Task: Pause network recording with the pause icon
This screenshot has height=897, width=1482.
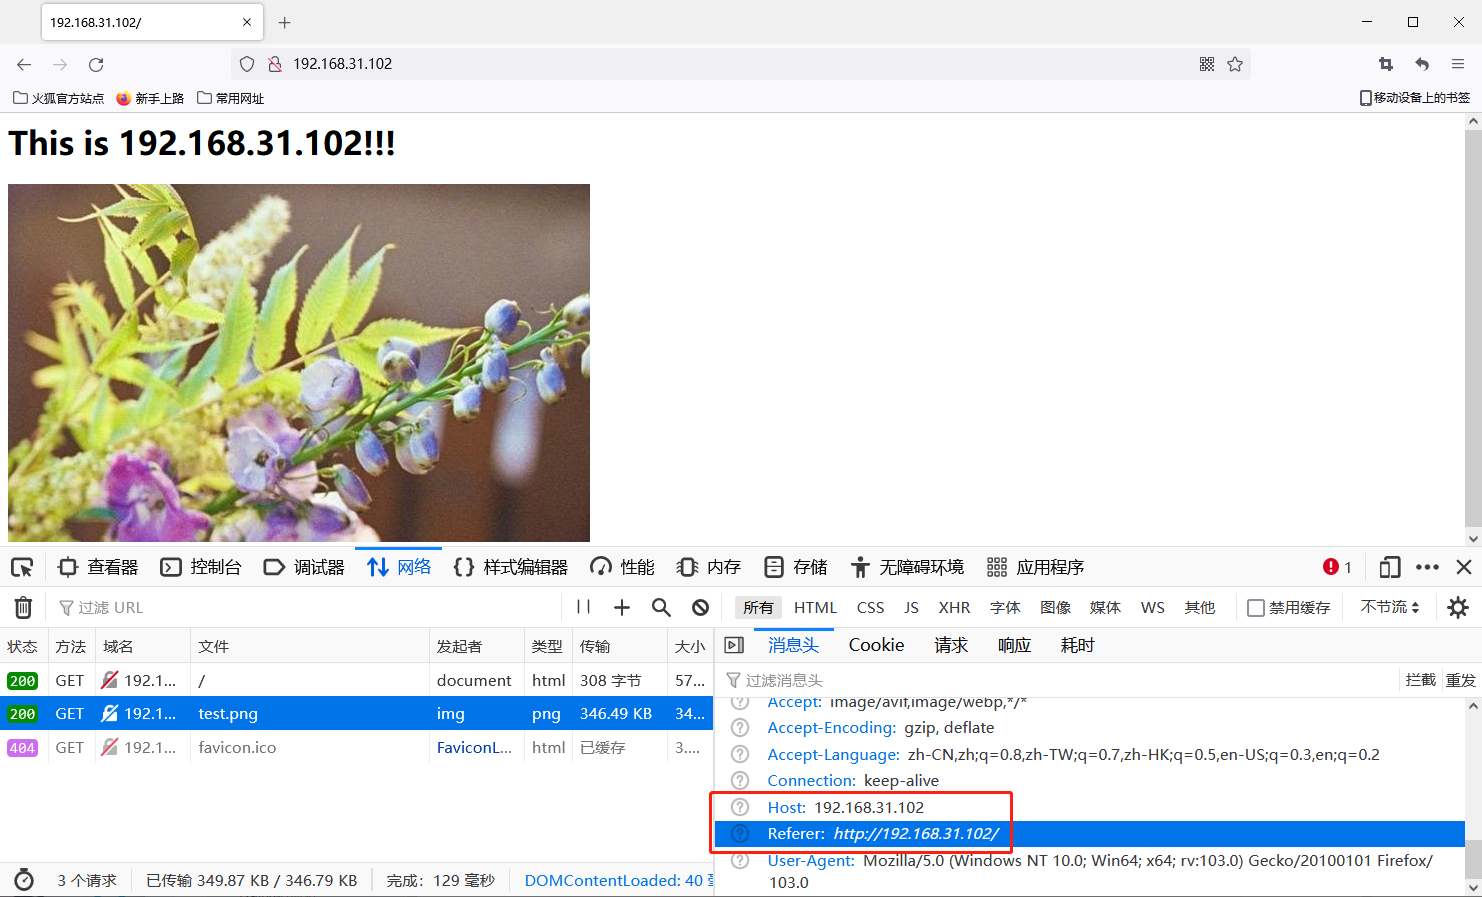Action: point(584,607)
